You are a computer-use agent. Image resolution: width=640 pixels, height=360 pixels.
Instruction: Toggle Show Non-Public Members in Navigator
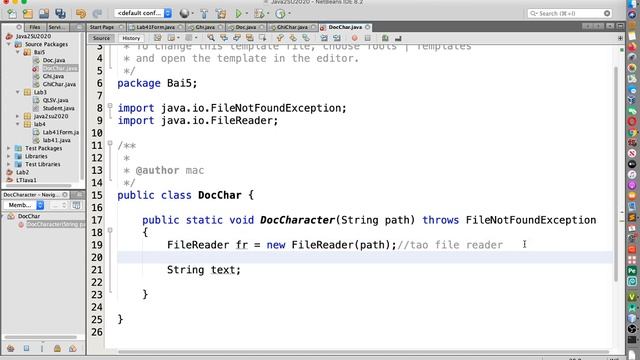[x=57, y=349]
